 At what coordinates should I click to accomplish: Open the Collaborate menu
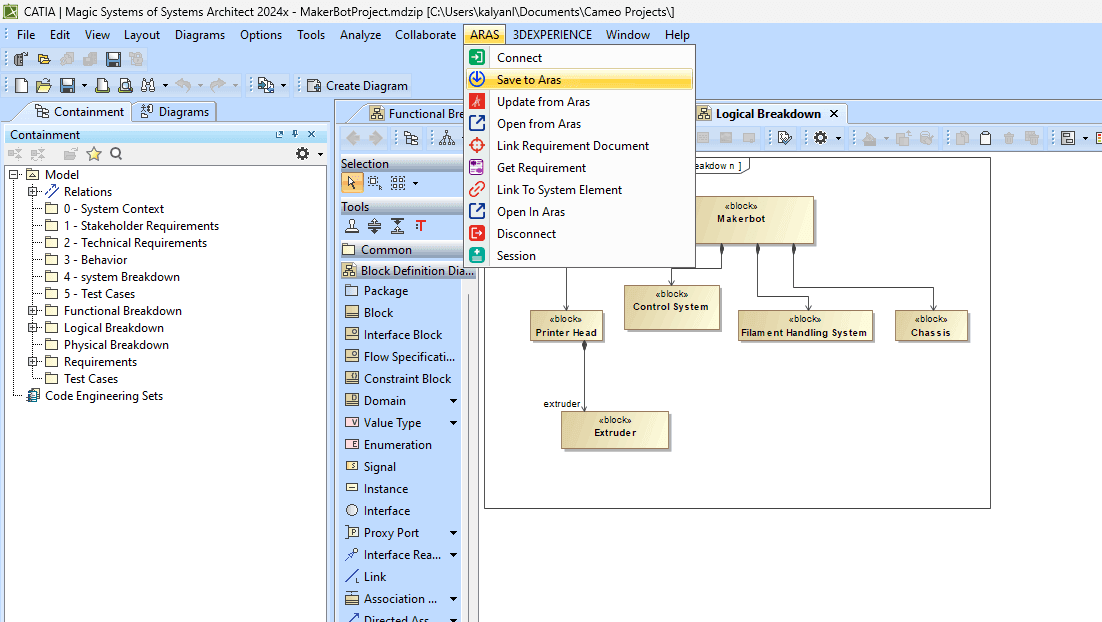[x=425, y=34]
